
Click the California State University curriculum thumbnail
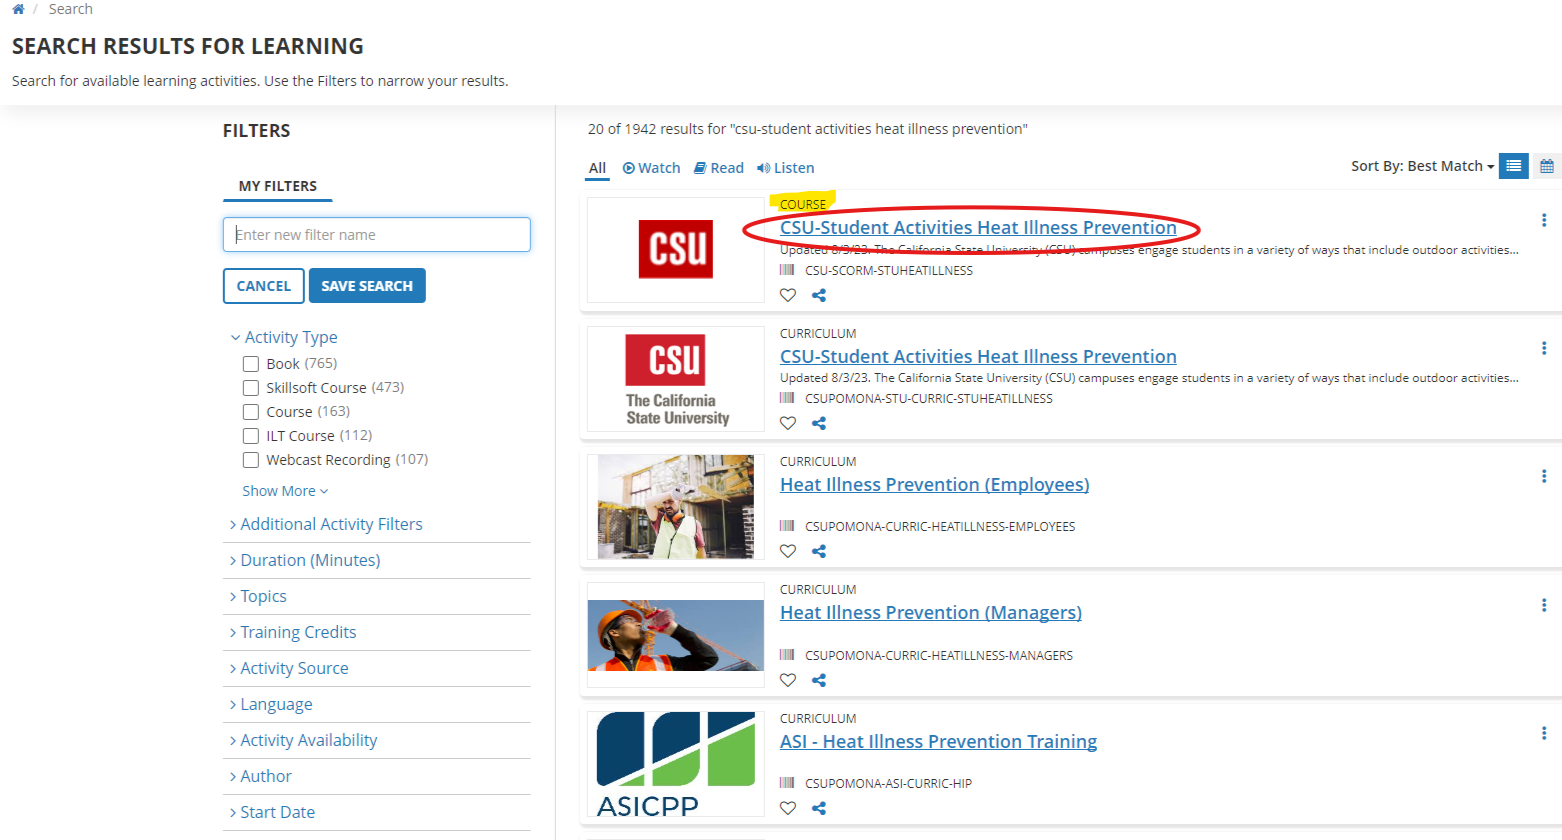[676, 379]
